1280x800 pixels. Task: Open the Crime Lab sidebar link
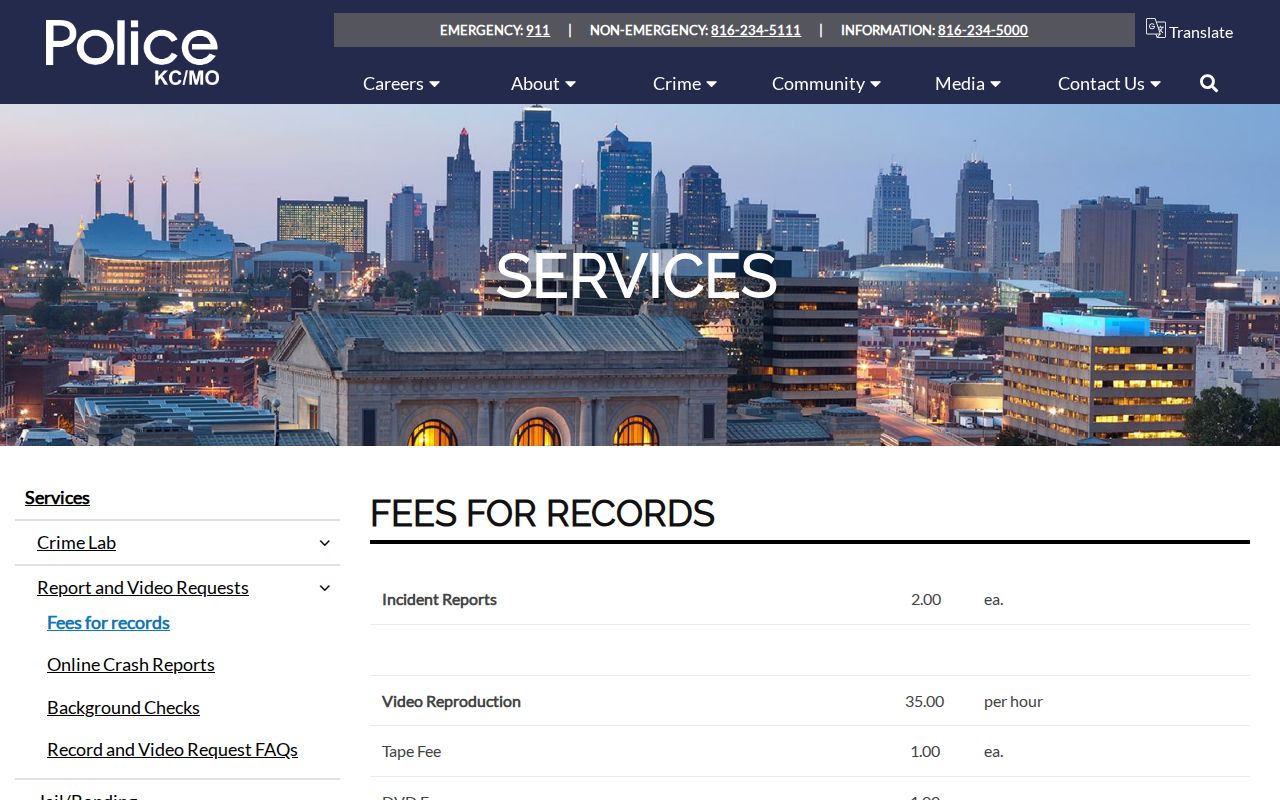[76, 543]
